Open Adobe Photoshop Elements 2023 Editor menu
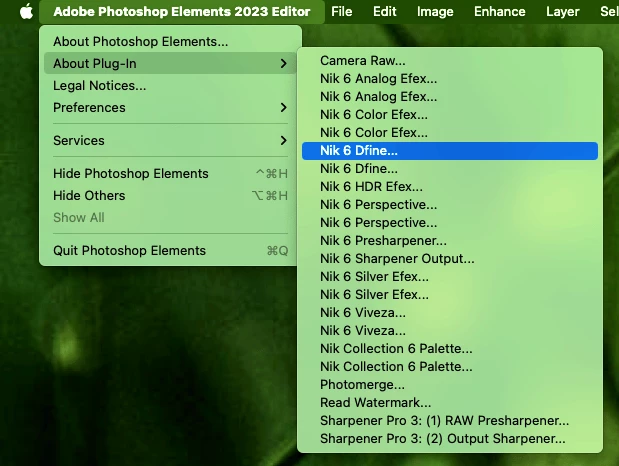The image size is (619, 466). [x=182, y=11]
